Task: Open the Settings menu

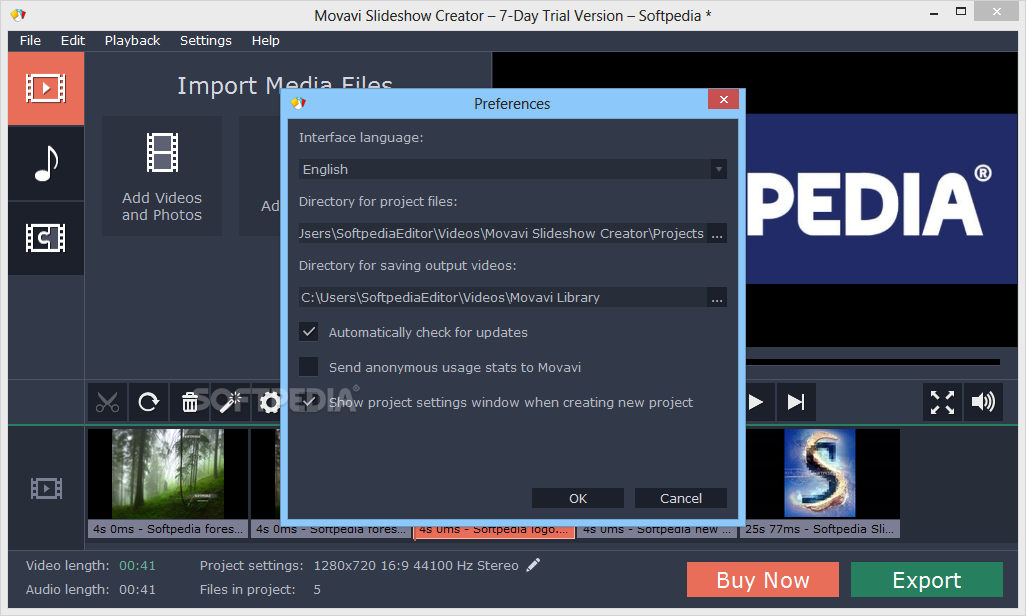Action: tap(205, 41)
